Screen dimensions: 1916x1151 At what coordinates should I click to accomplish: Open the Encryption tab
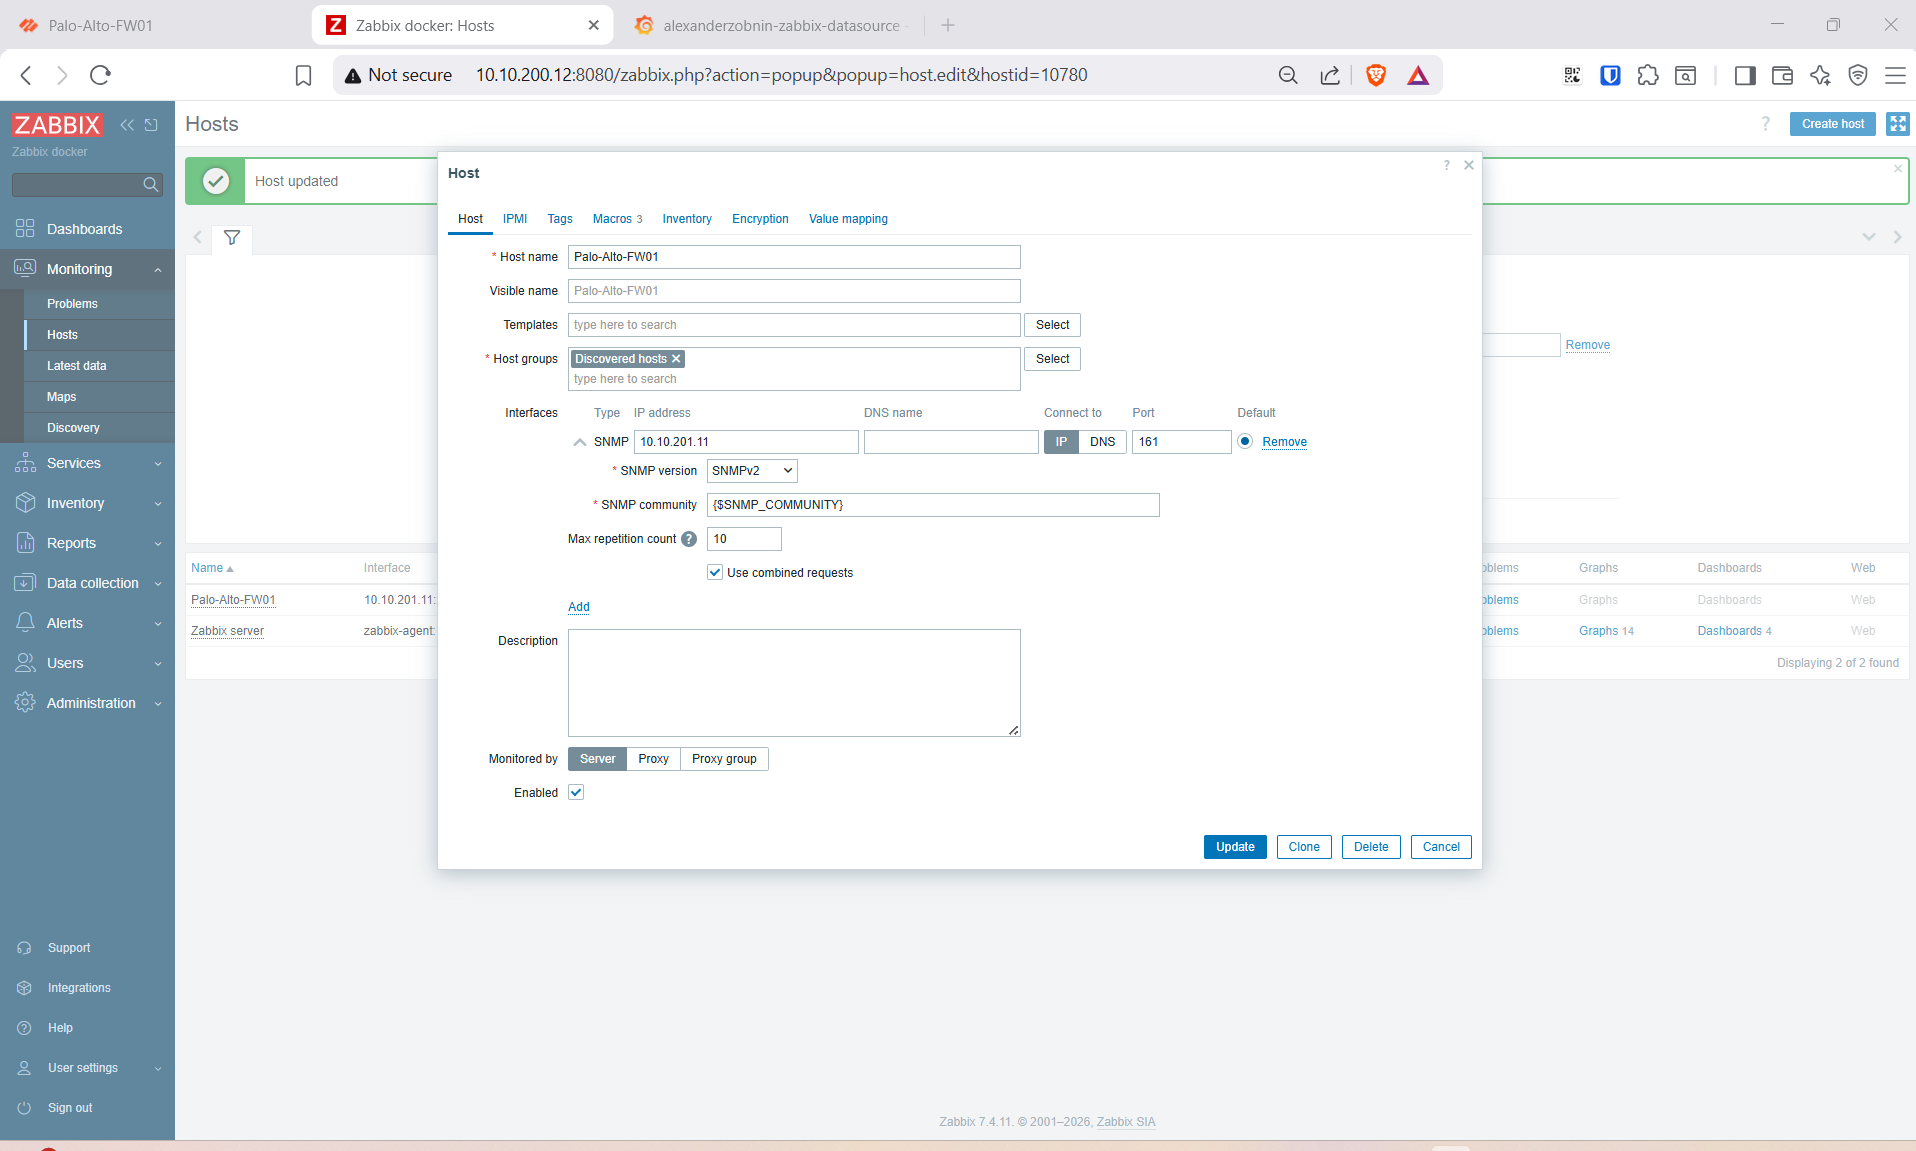[760, 219]
